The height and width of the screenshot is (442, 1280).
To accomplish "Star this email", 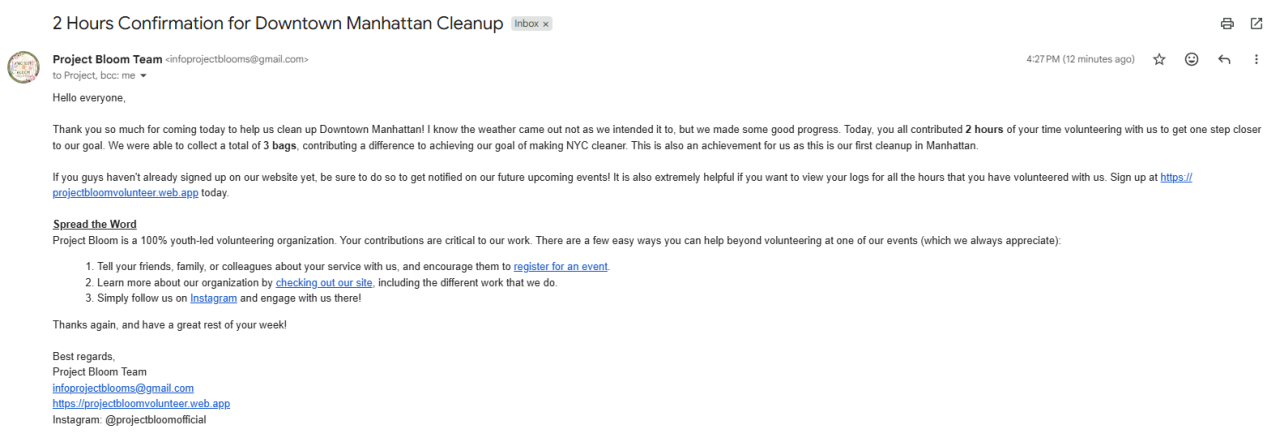I will click(1159, 59).
